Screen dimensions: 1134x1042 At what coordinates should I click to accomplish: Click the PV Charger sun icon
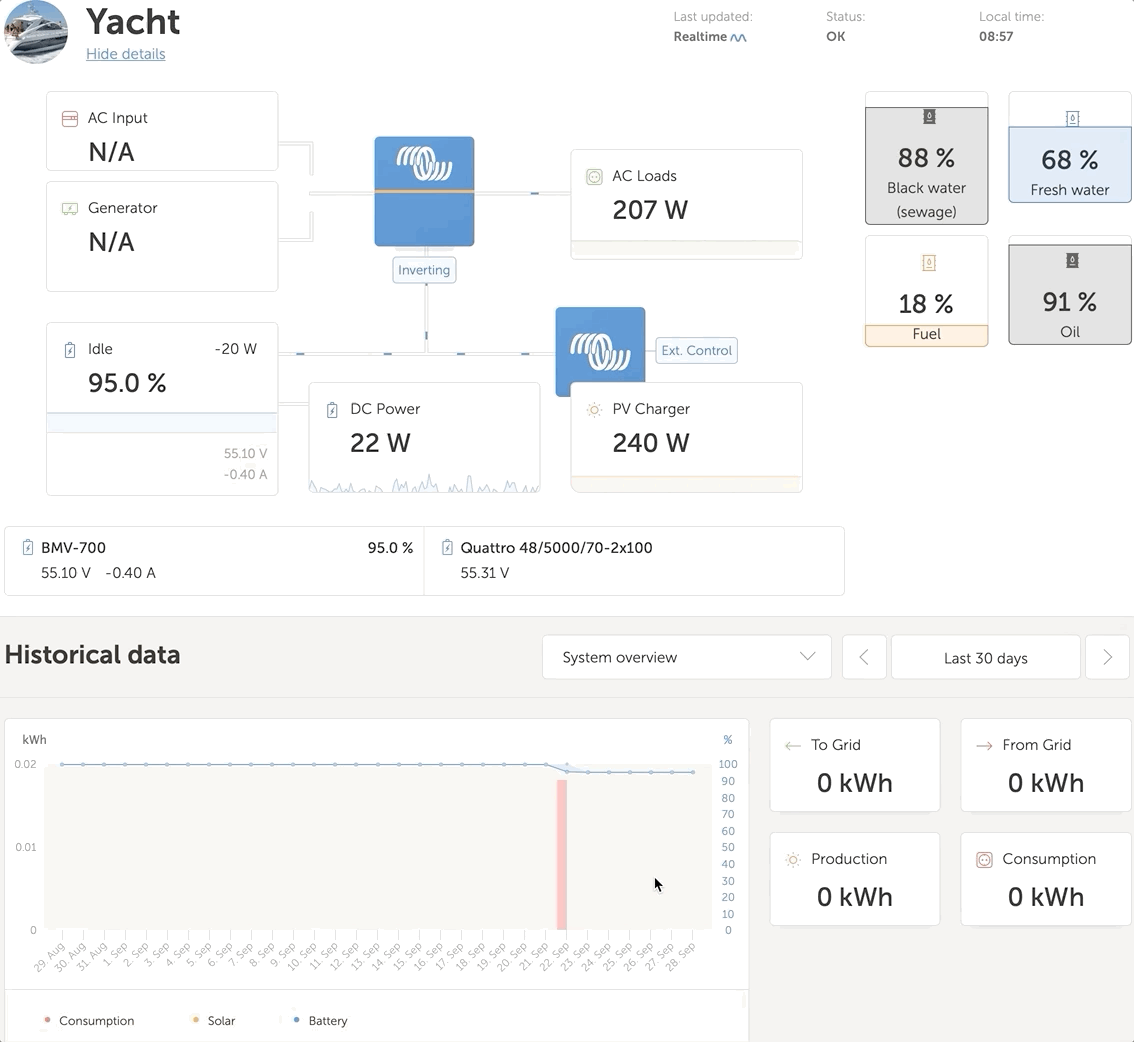(x=594, y=409)
